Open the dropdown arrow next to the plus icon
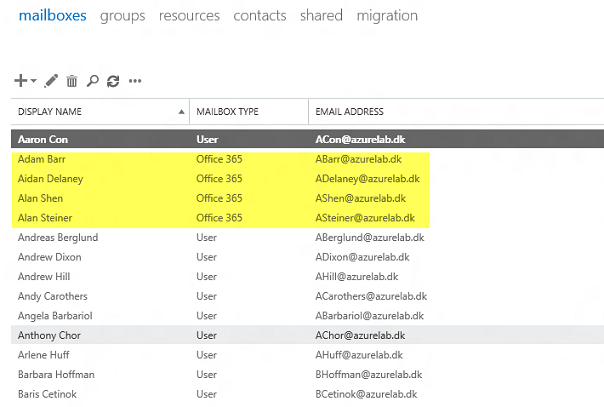The height and width of the screenshot is (407, 604). coord(34,81)
